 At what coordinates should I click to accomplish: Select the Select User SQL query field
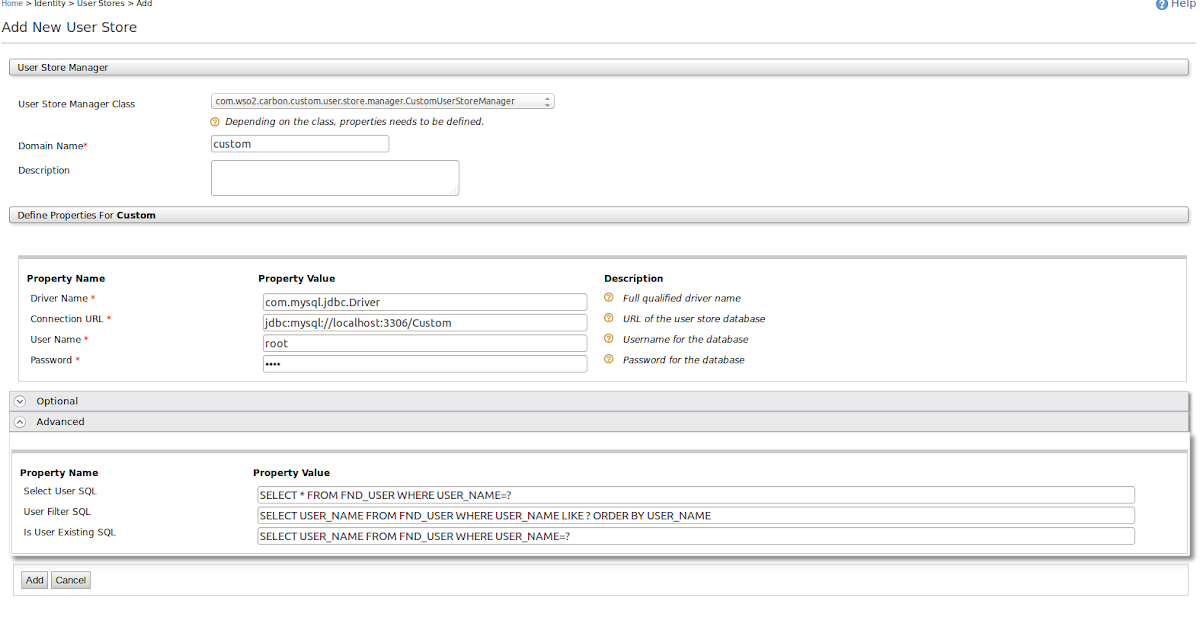695,494
